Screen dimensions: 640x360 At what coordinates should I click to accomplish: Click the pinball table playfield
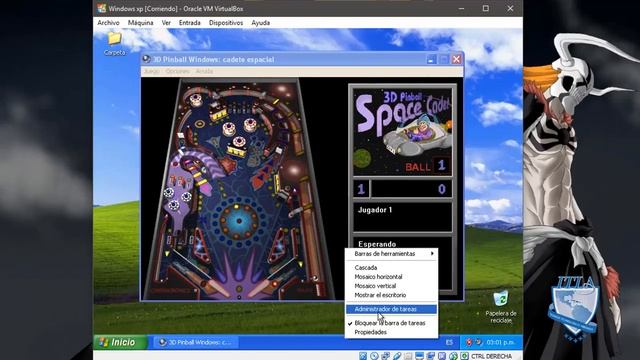pos(239,190)
